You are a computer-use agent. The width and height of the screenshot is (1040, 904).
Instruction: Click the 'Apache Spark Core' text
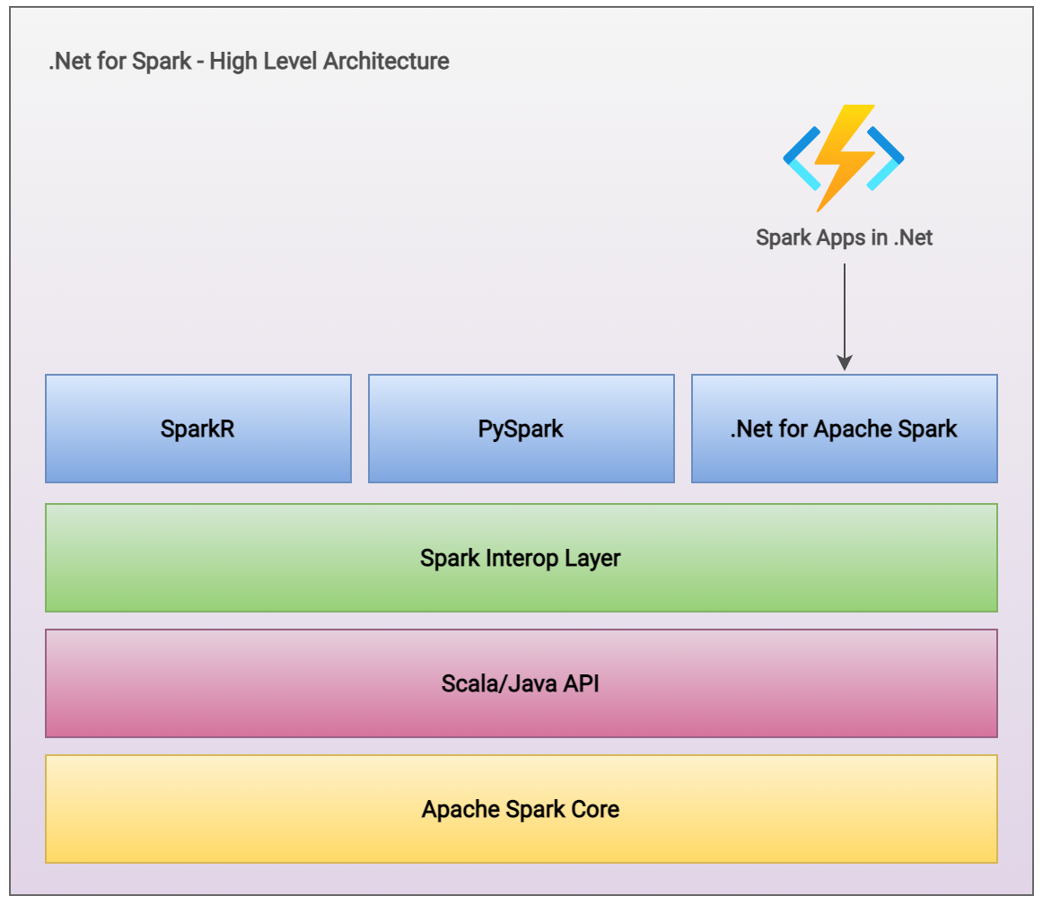[x=521, y=810]
